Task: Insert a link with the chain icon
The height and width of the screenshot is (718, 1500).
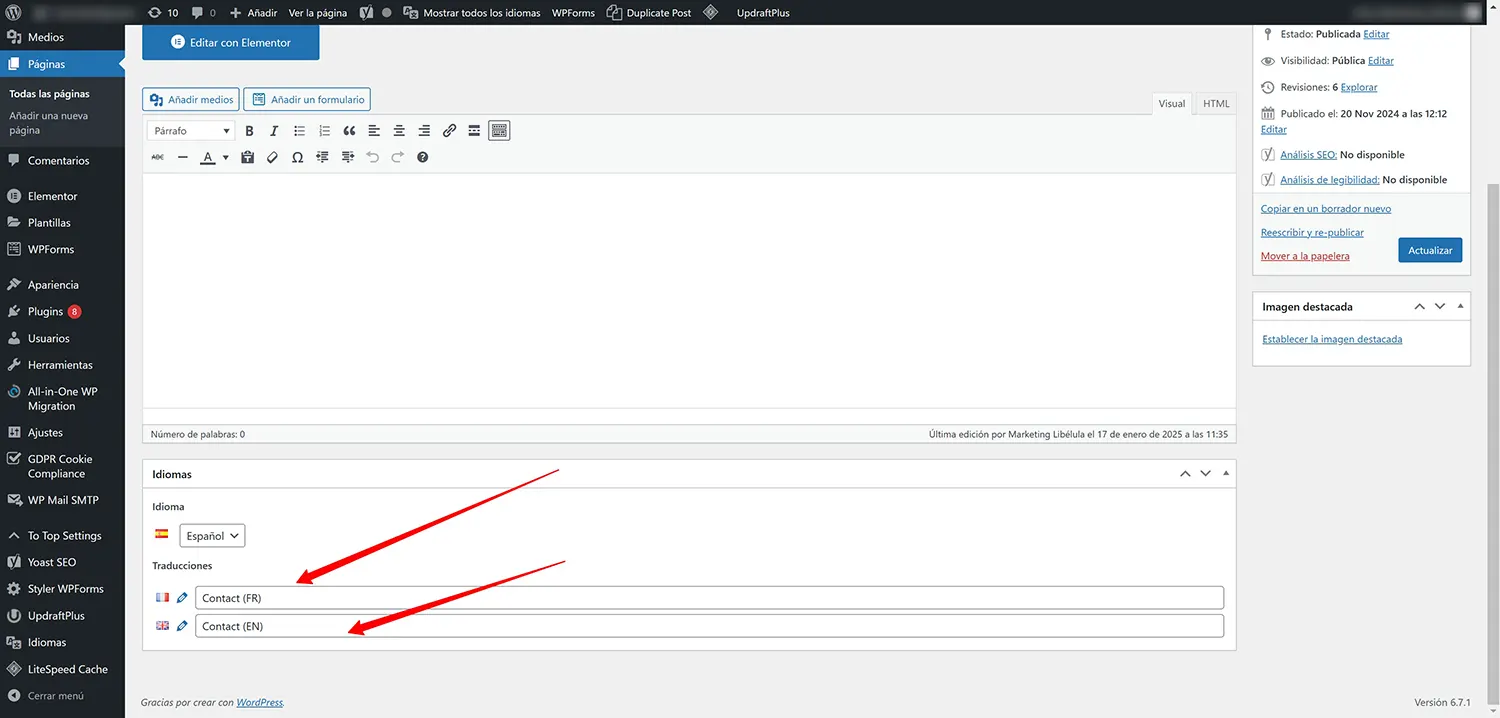Action: click(449, 131)
